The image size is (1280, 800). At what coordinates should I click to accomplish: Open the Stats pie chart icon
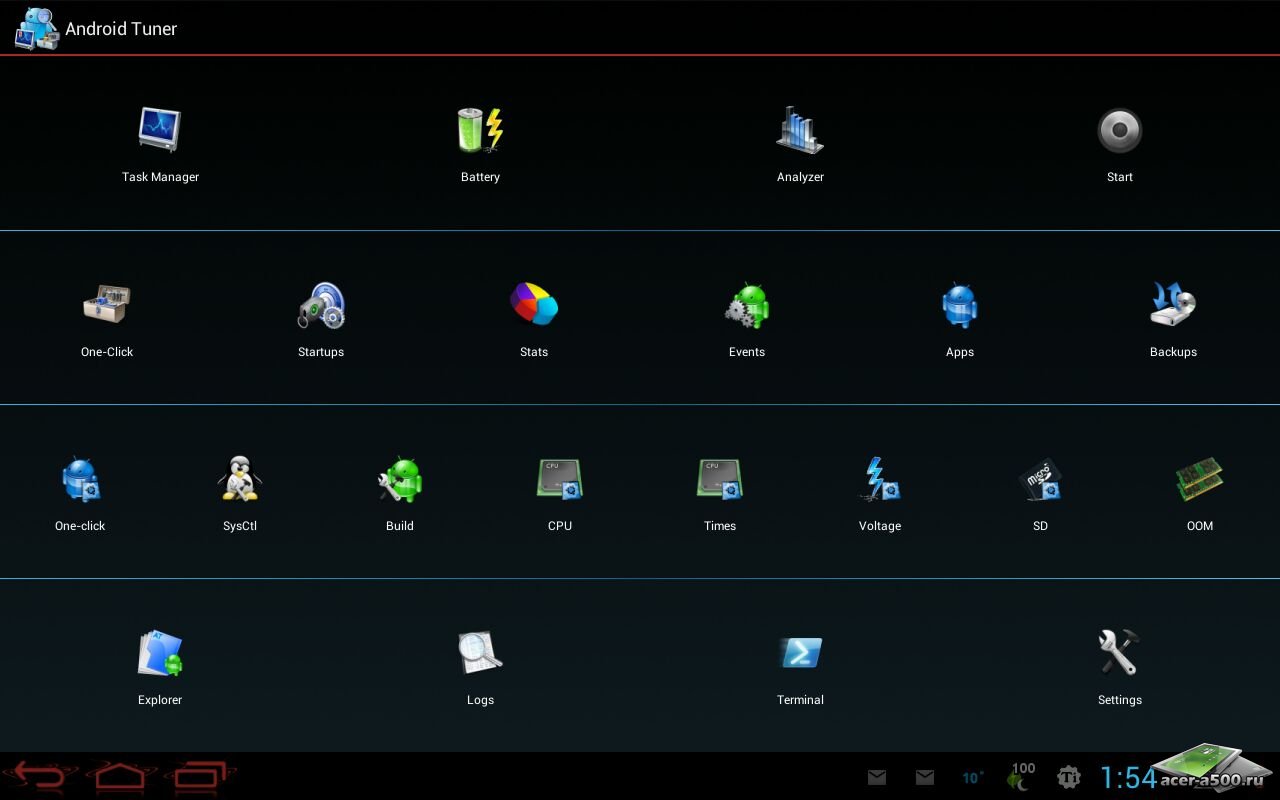pos(534,305)
